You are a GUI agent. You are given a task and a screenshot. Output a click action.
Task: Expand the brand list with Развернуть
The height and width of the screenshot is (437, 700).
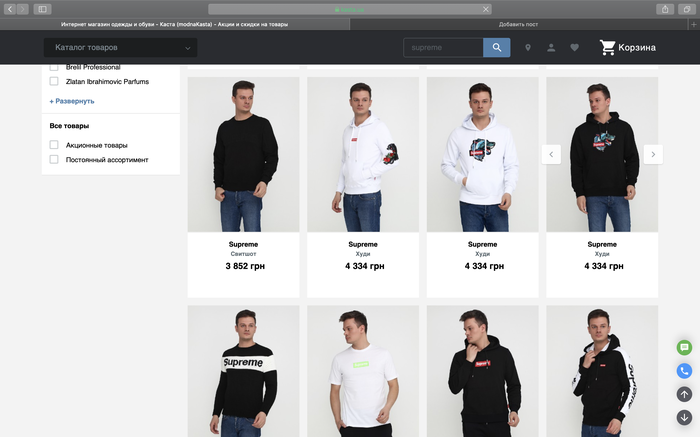coord(72,101)
